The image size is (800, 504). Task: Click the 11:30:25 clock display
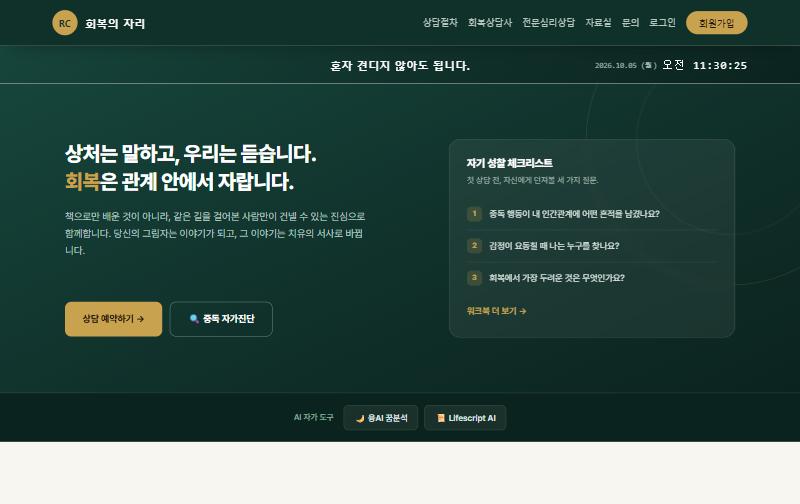pos(719,65)
